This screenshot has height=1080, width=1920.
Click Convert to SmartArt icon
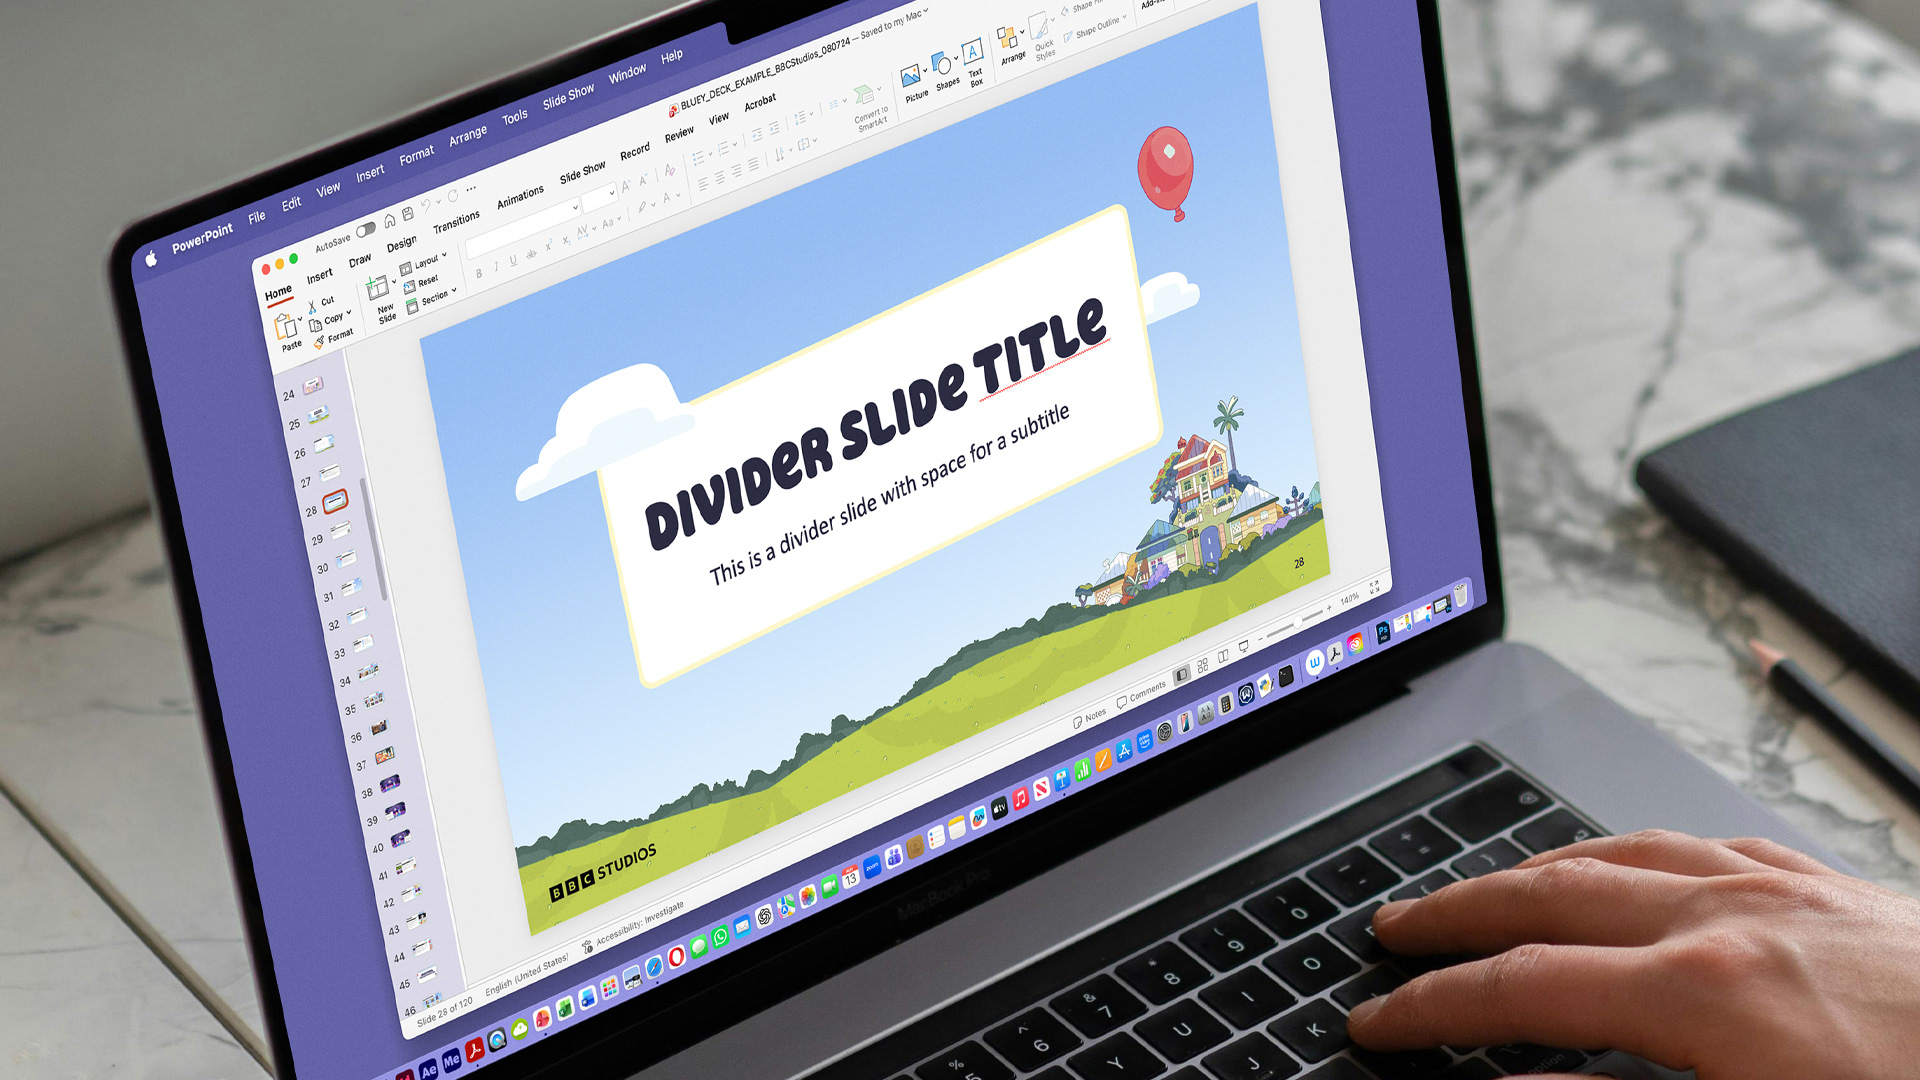pyautogui.click(x=863, y=95)
